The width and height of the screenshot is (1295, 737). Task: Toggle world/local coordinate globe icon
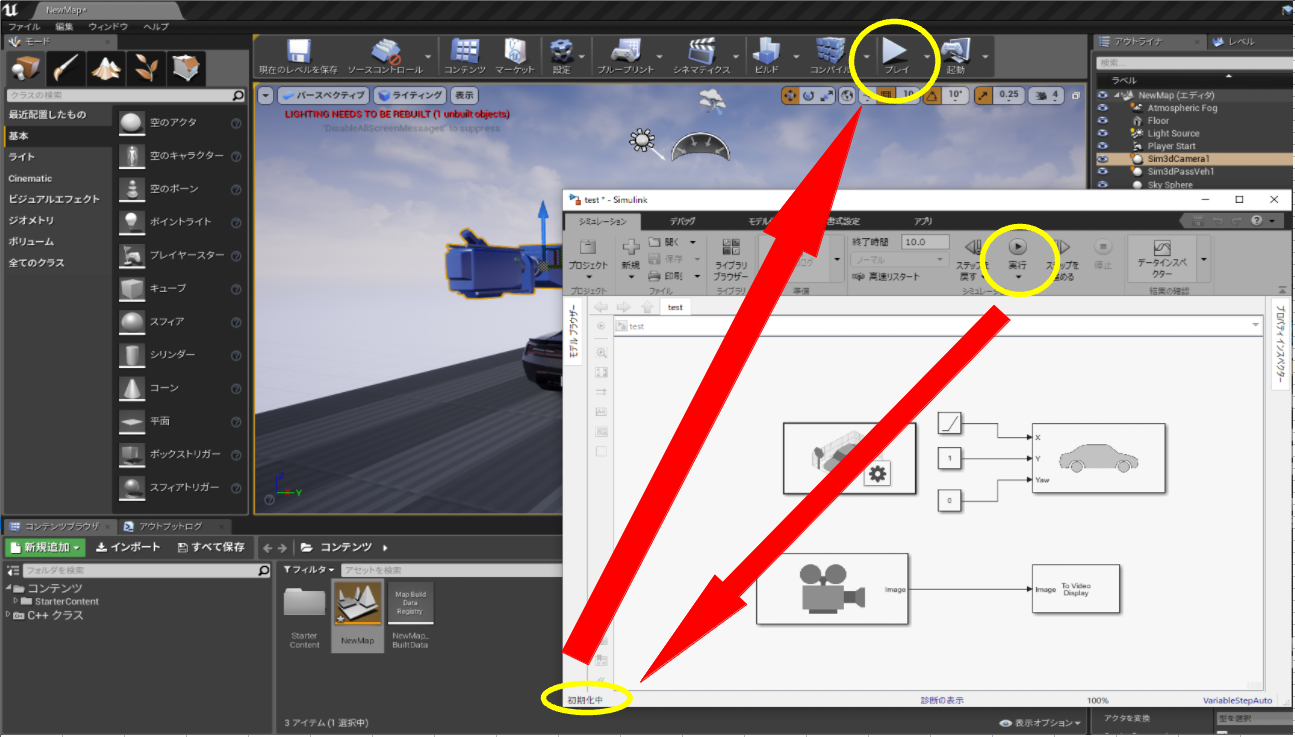click(848, 95)
